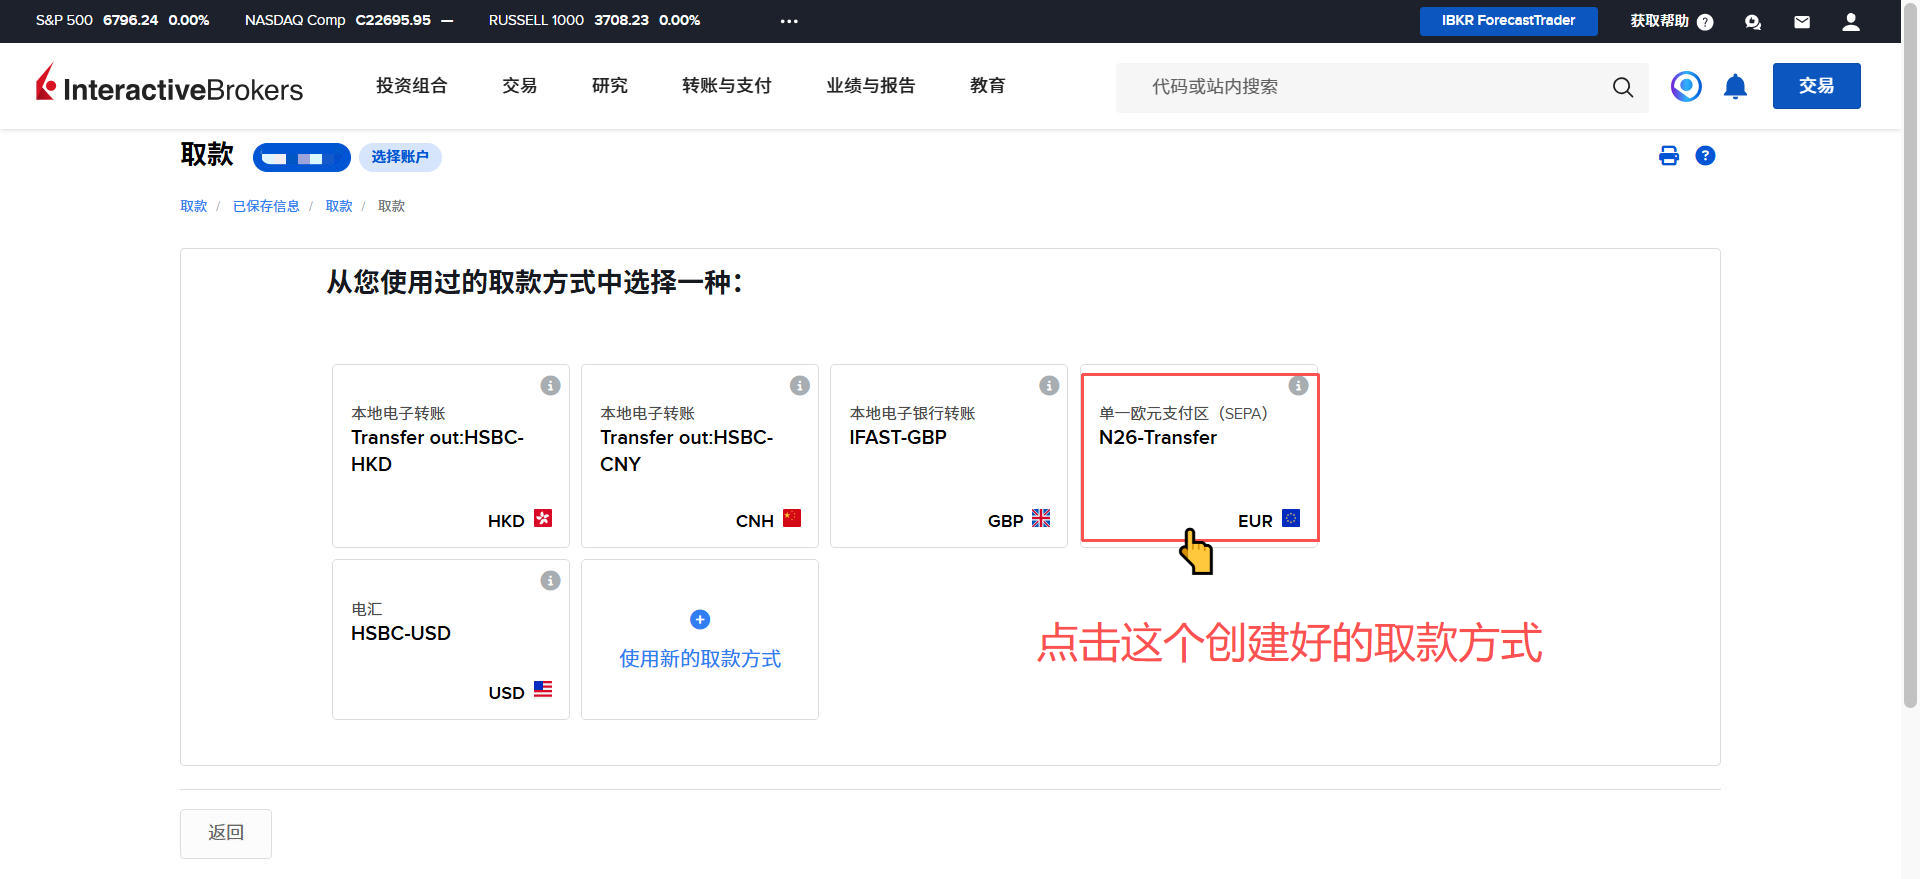
Task: Open the mail messages icon
Action: pyautogui.click(x=1802, y=22)
